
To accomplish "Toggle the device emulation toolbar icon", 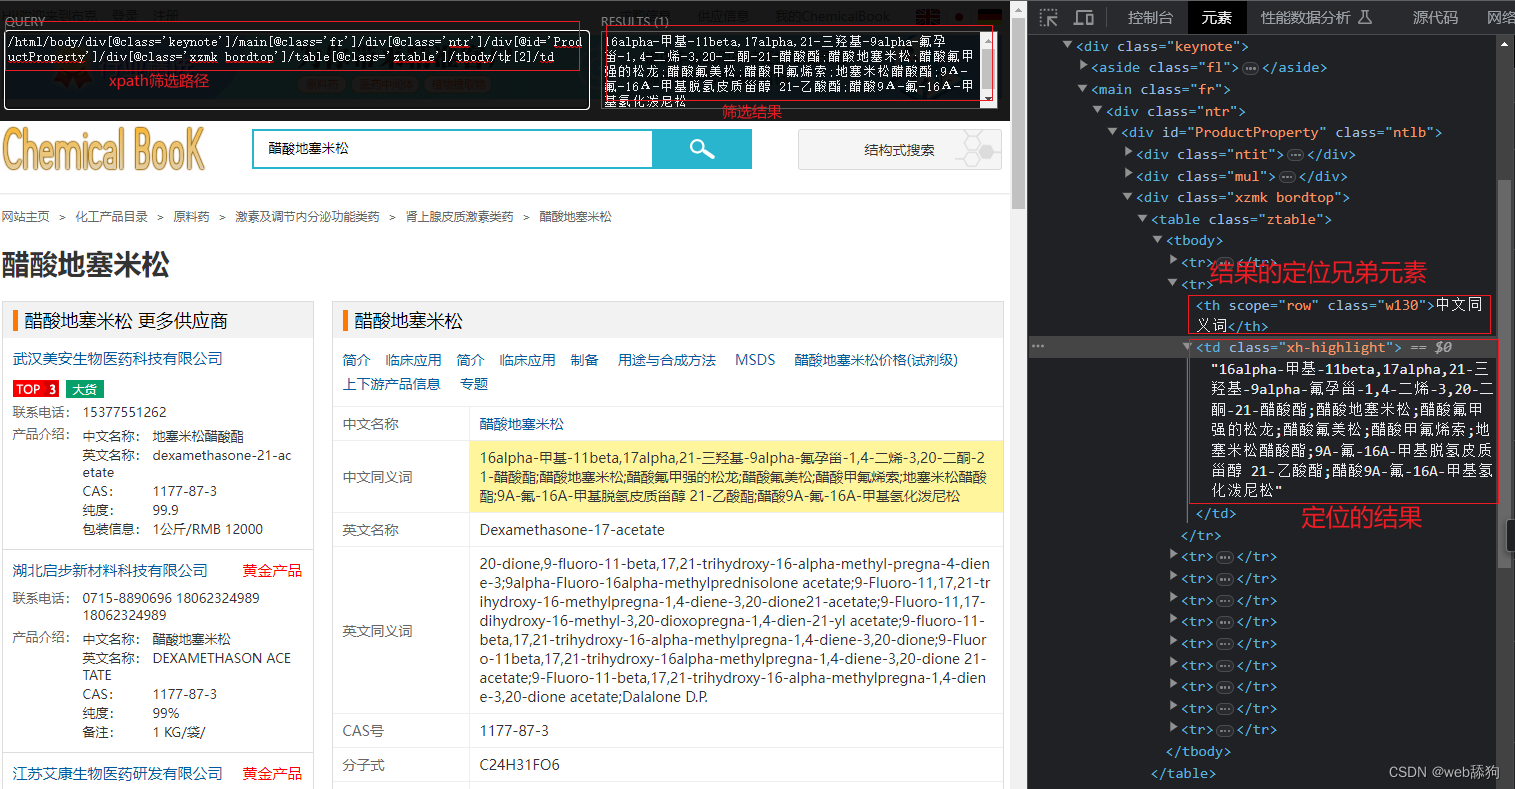I will (1083, 17).
